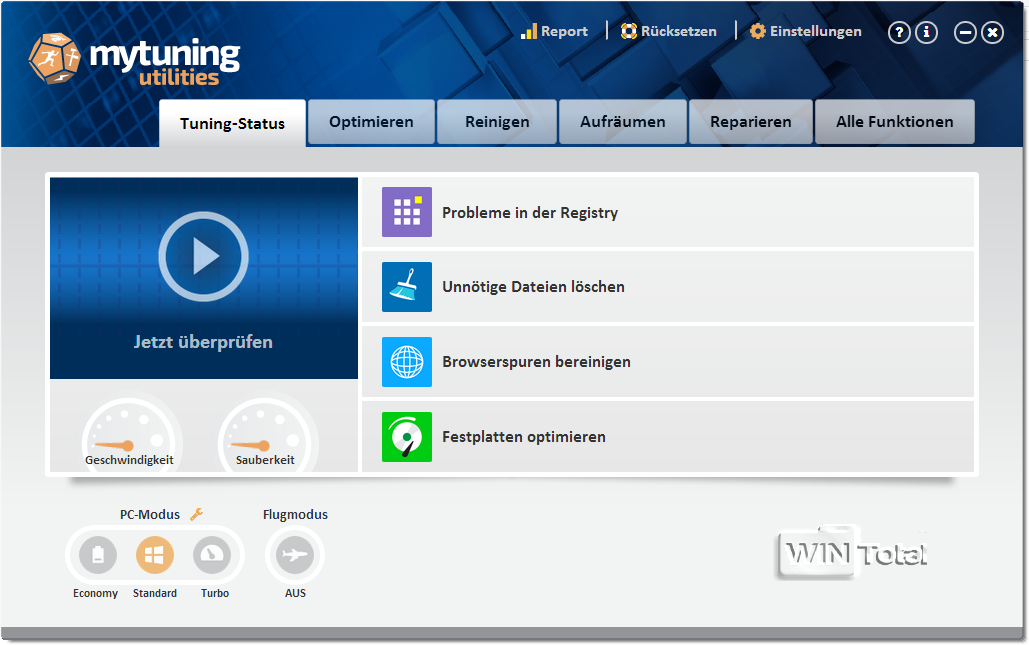Open Probleme in der Registry
Screen dimensions: 1029x645
click(667, 212)
